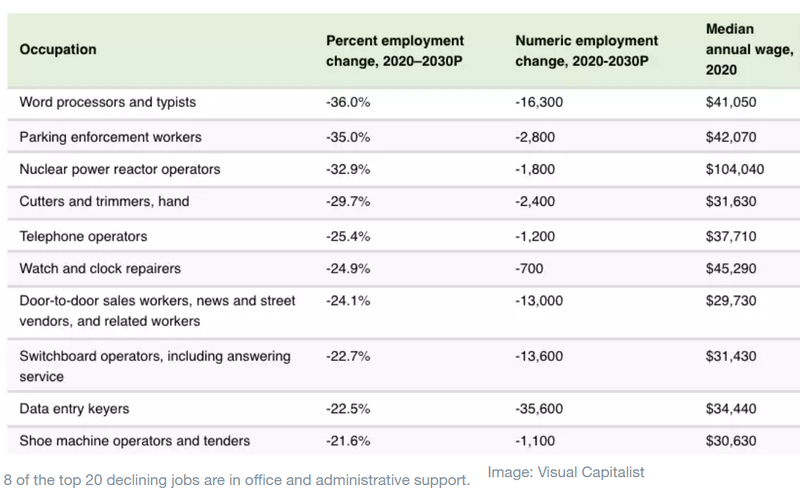800x498 pixels.
Task: Click the Occupation column header
Action: [x=58, y=49]
